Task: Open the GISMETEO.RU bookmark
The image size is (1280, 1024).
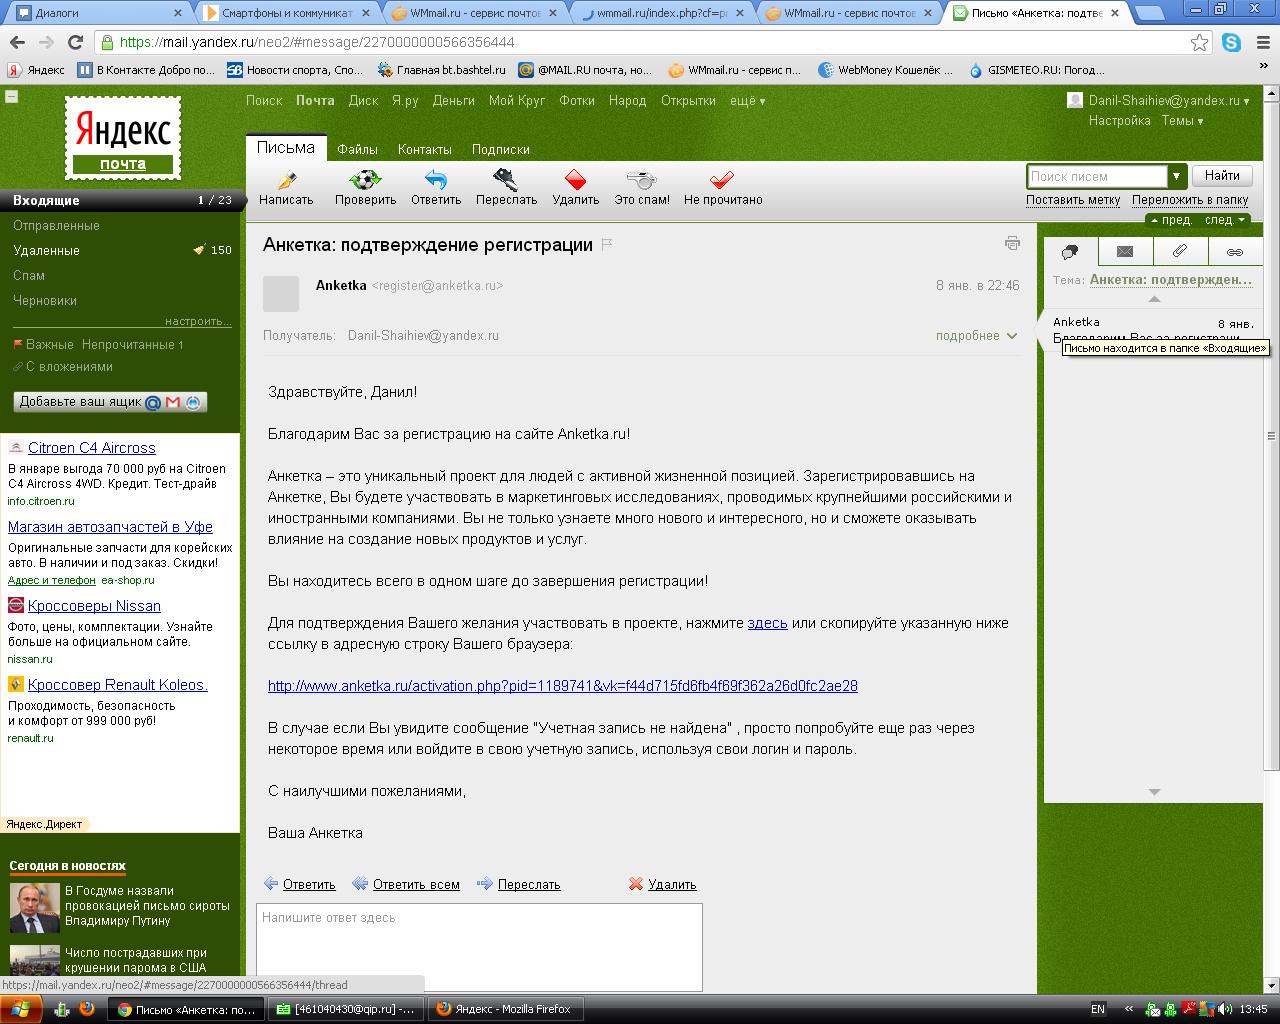Action: (1037, 70)
